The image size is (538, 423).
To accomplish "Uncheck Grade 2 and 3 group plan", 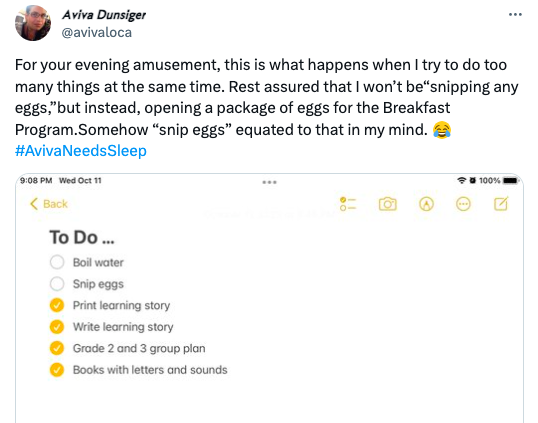I will pyautogui.click(x=57, y=348).
